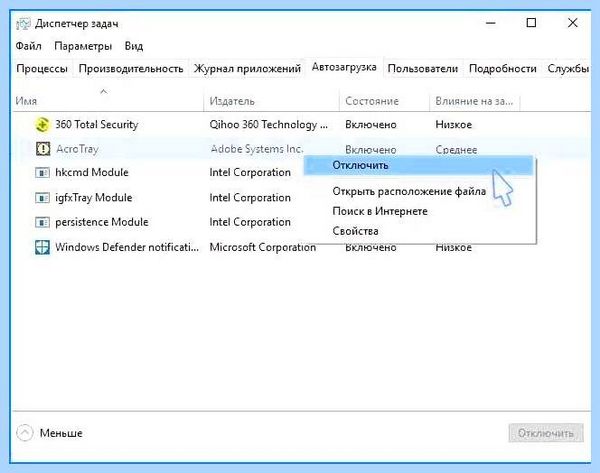The height and width of the screenshot is (473, 600).
Task: Switch to the Службы tab
Action: [x=568, y=69]
